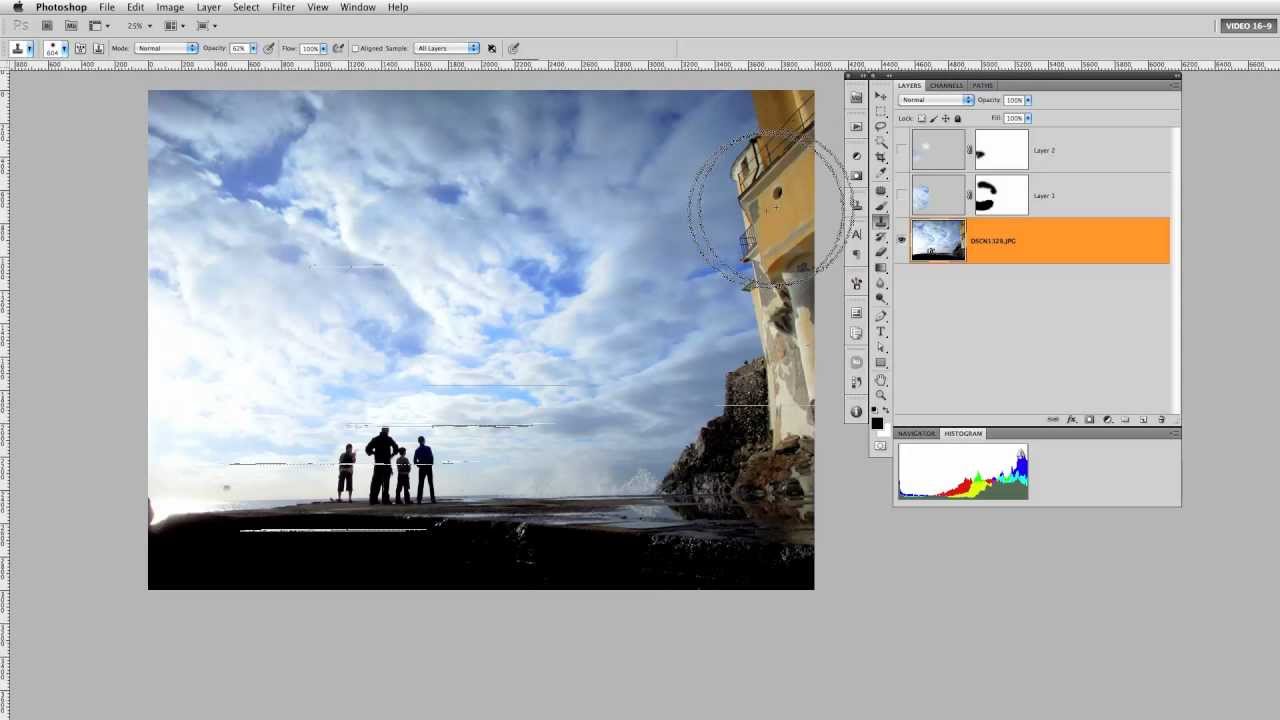Screen dimensions: 1280x720
Task: Open the layer blend mode dropdown
Action: coord(937,100)
